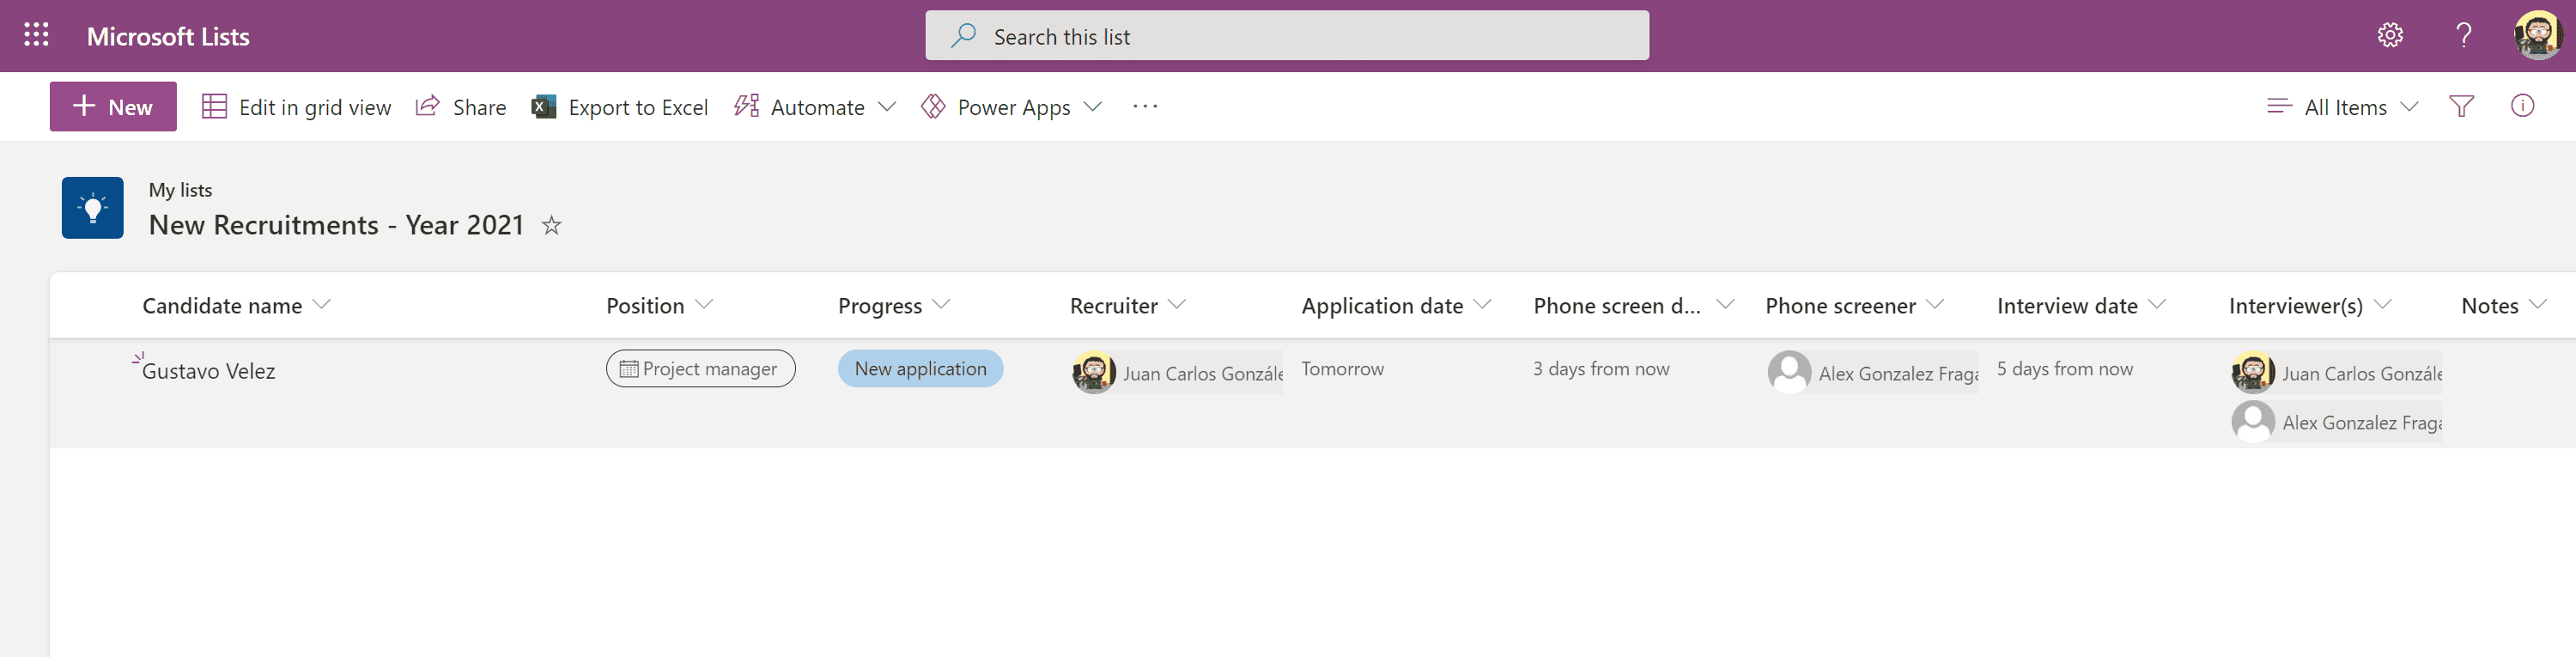Click the New item button

point(113,106)
